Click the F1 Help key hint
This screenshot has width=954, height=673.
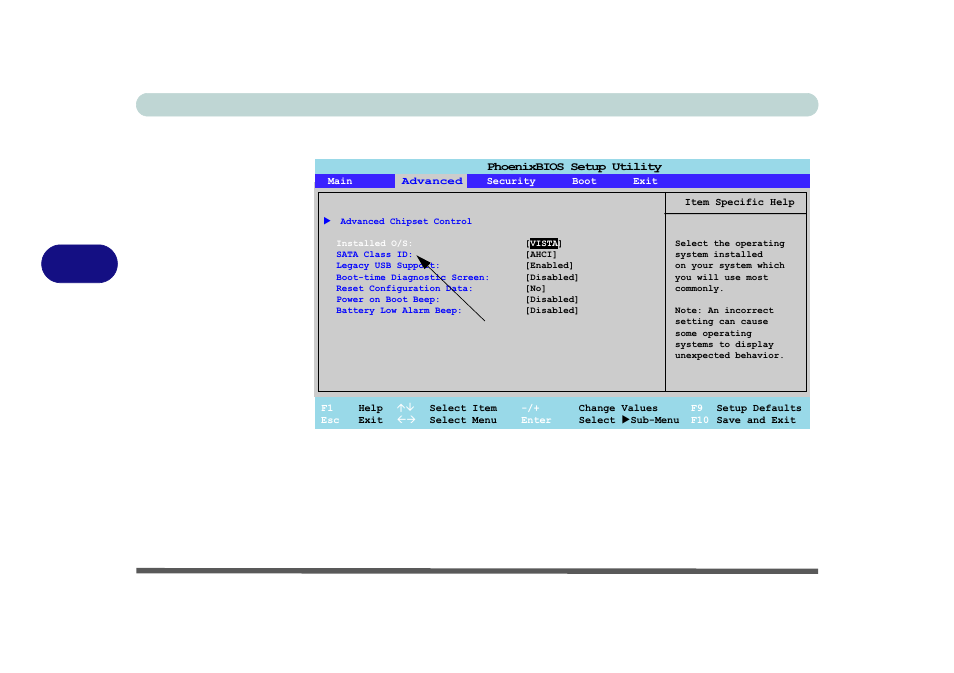pos(352,408)
